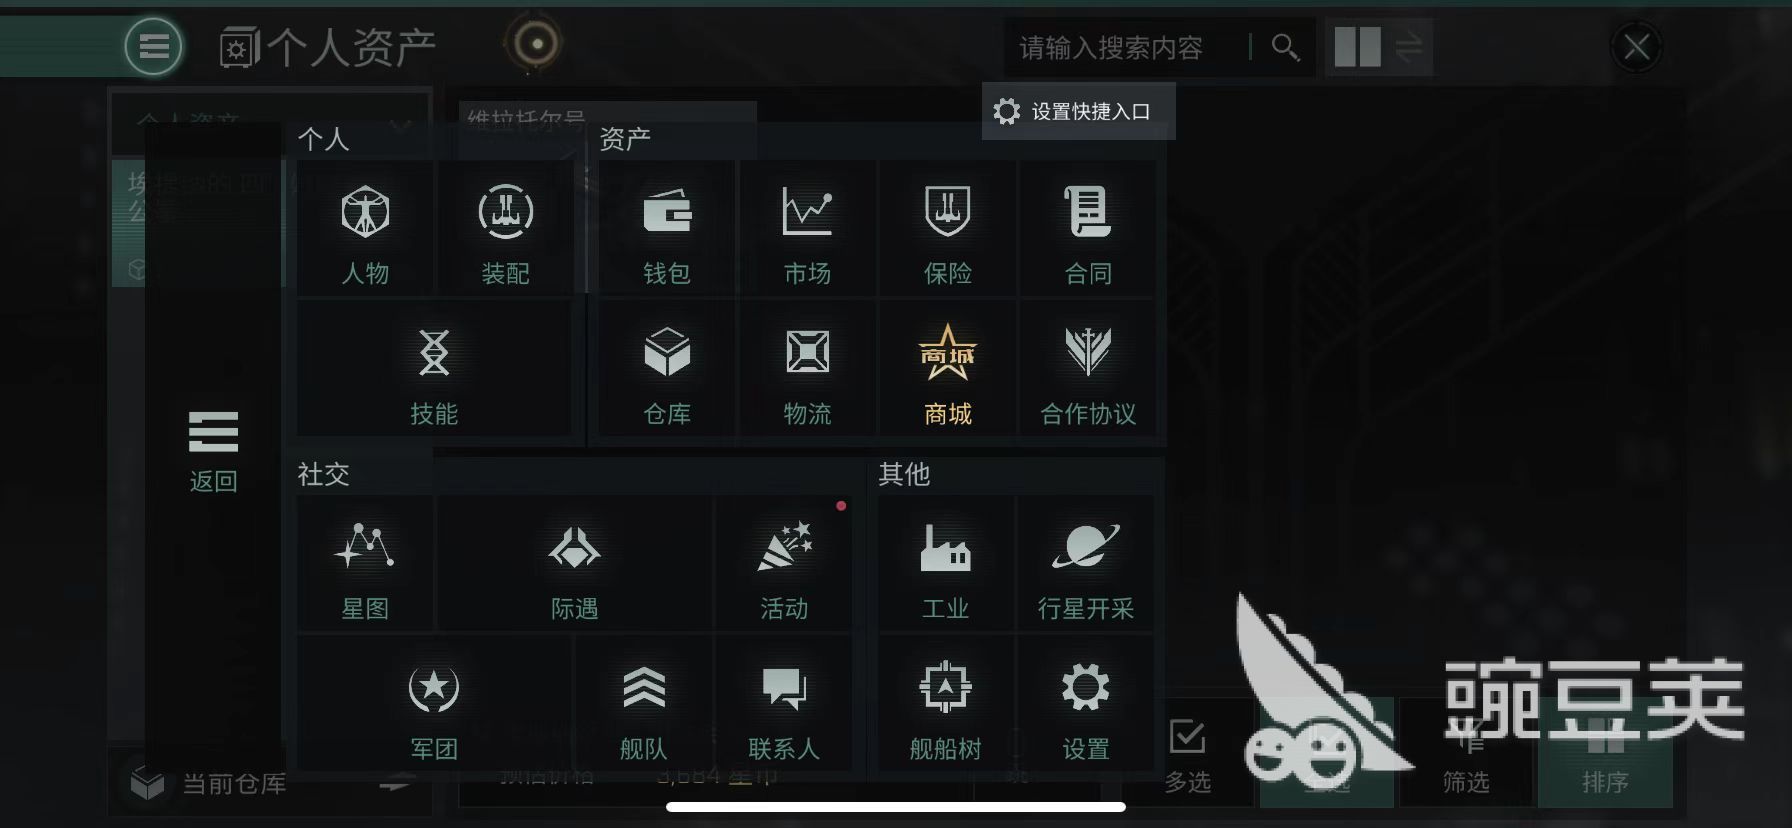Open the 行星开采 planetary mining icon

tap(1086, 563)
